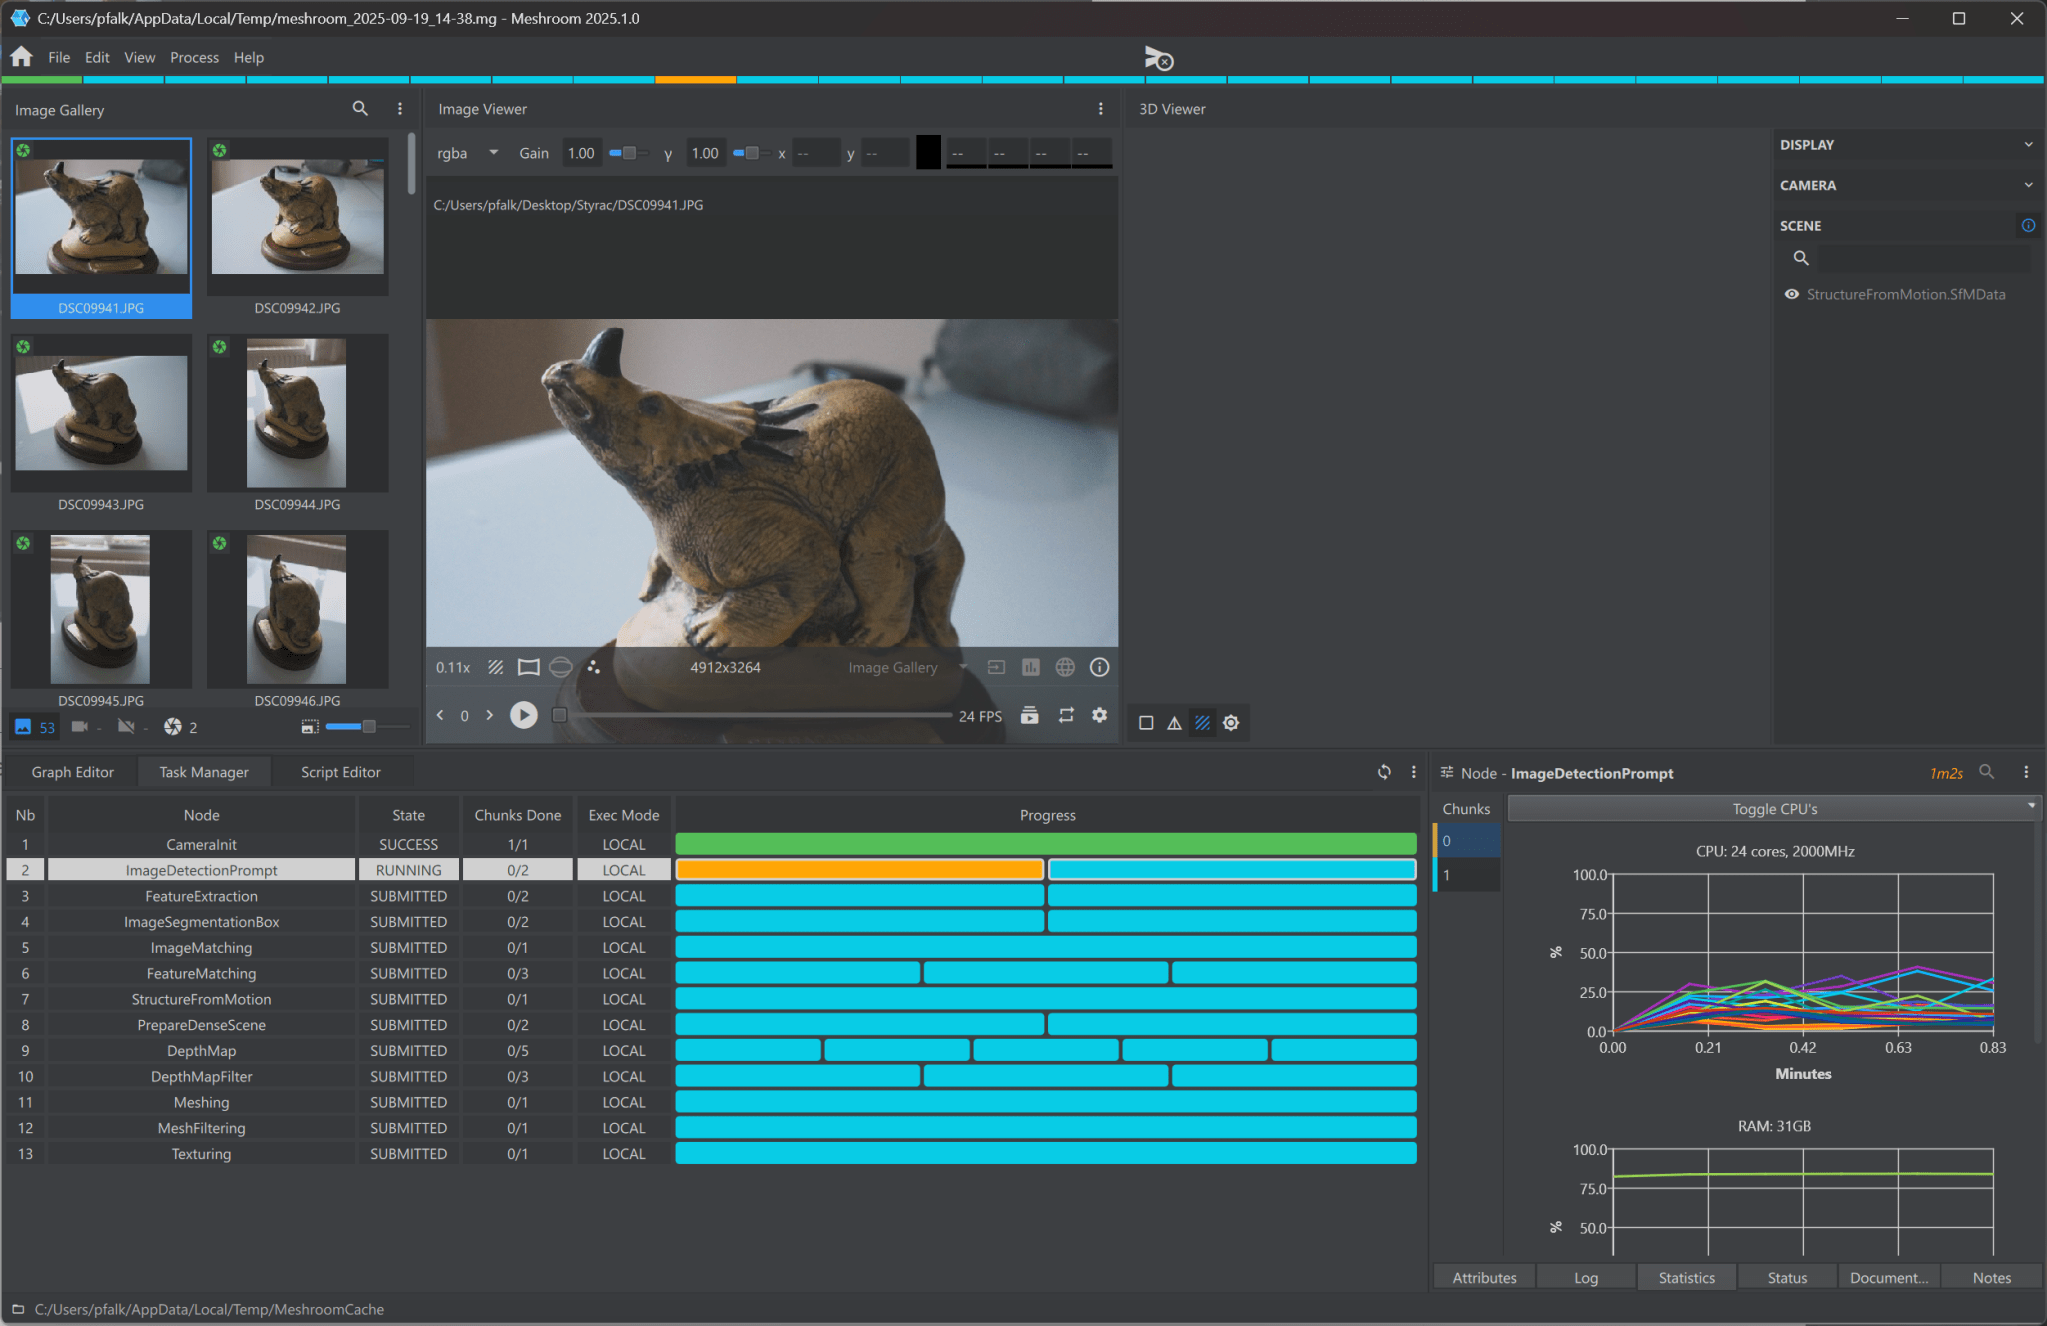This screenshot has width=2047, height=1326.
Task: Click the Toggle CPU's button
Action: [x=1773, y=808]
